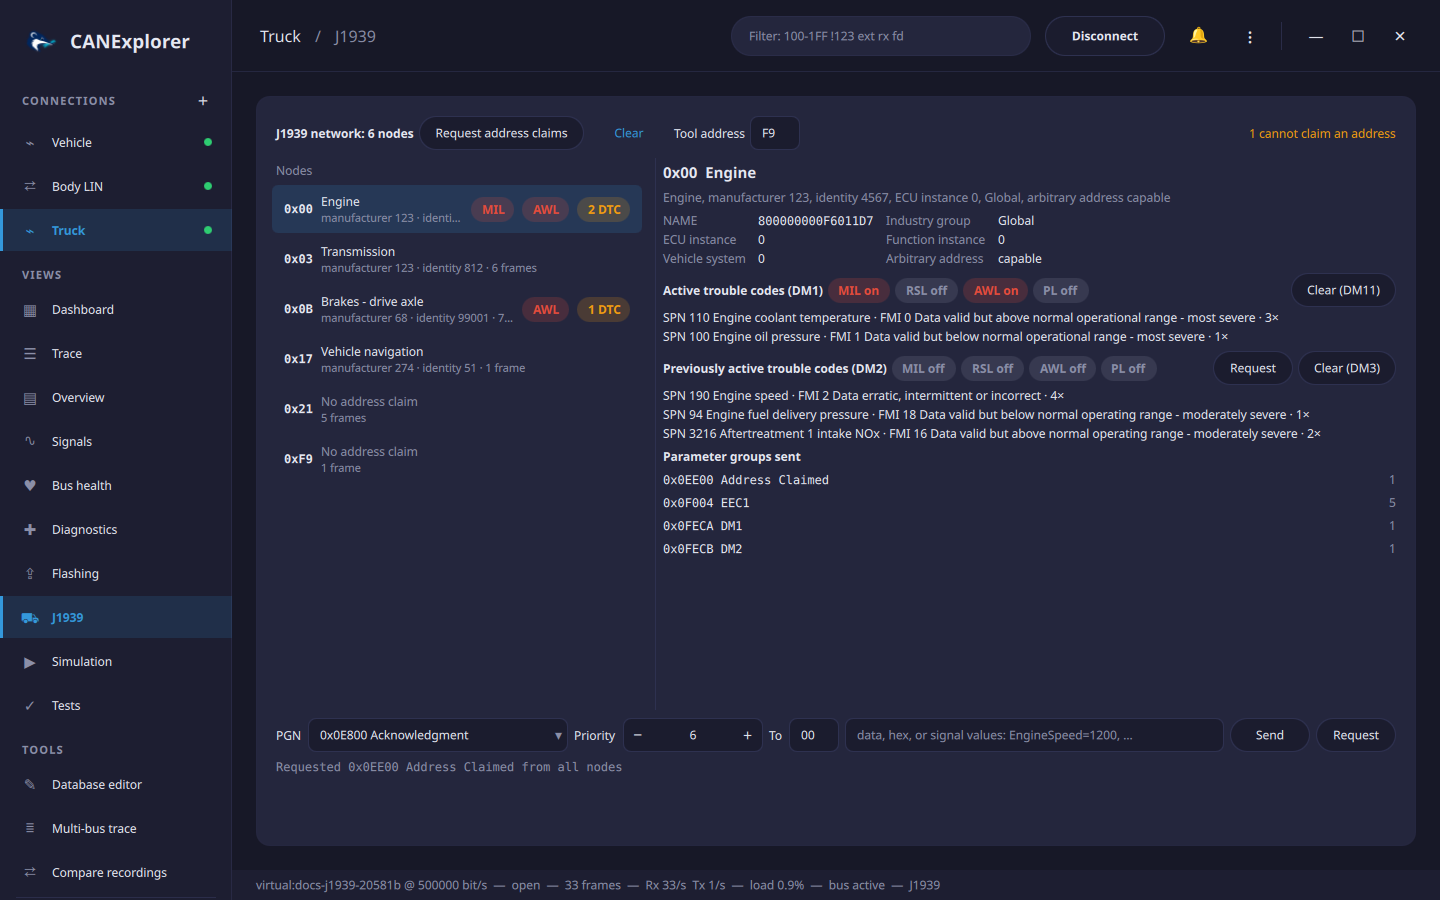This screenshot has height=900, width=1440.
Task: Click Request address claims button
Action: [x=501, y=133]
